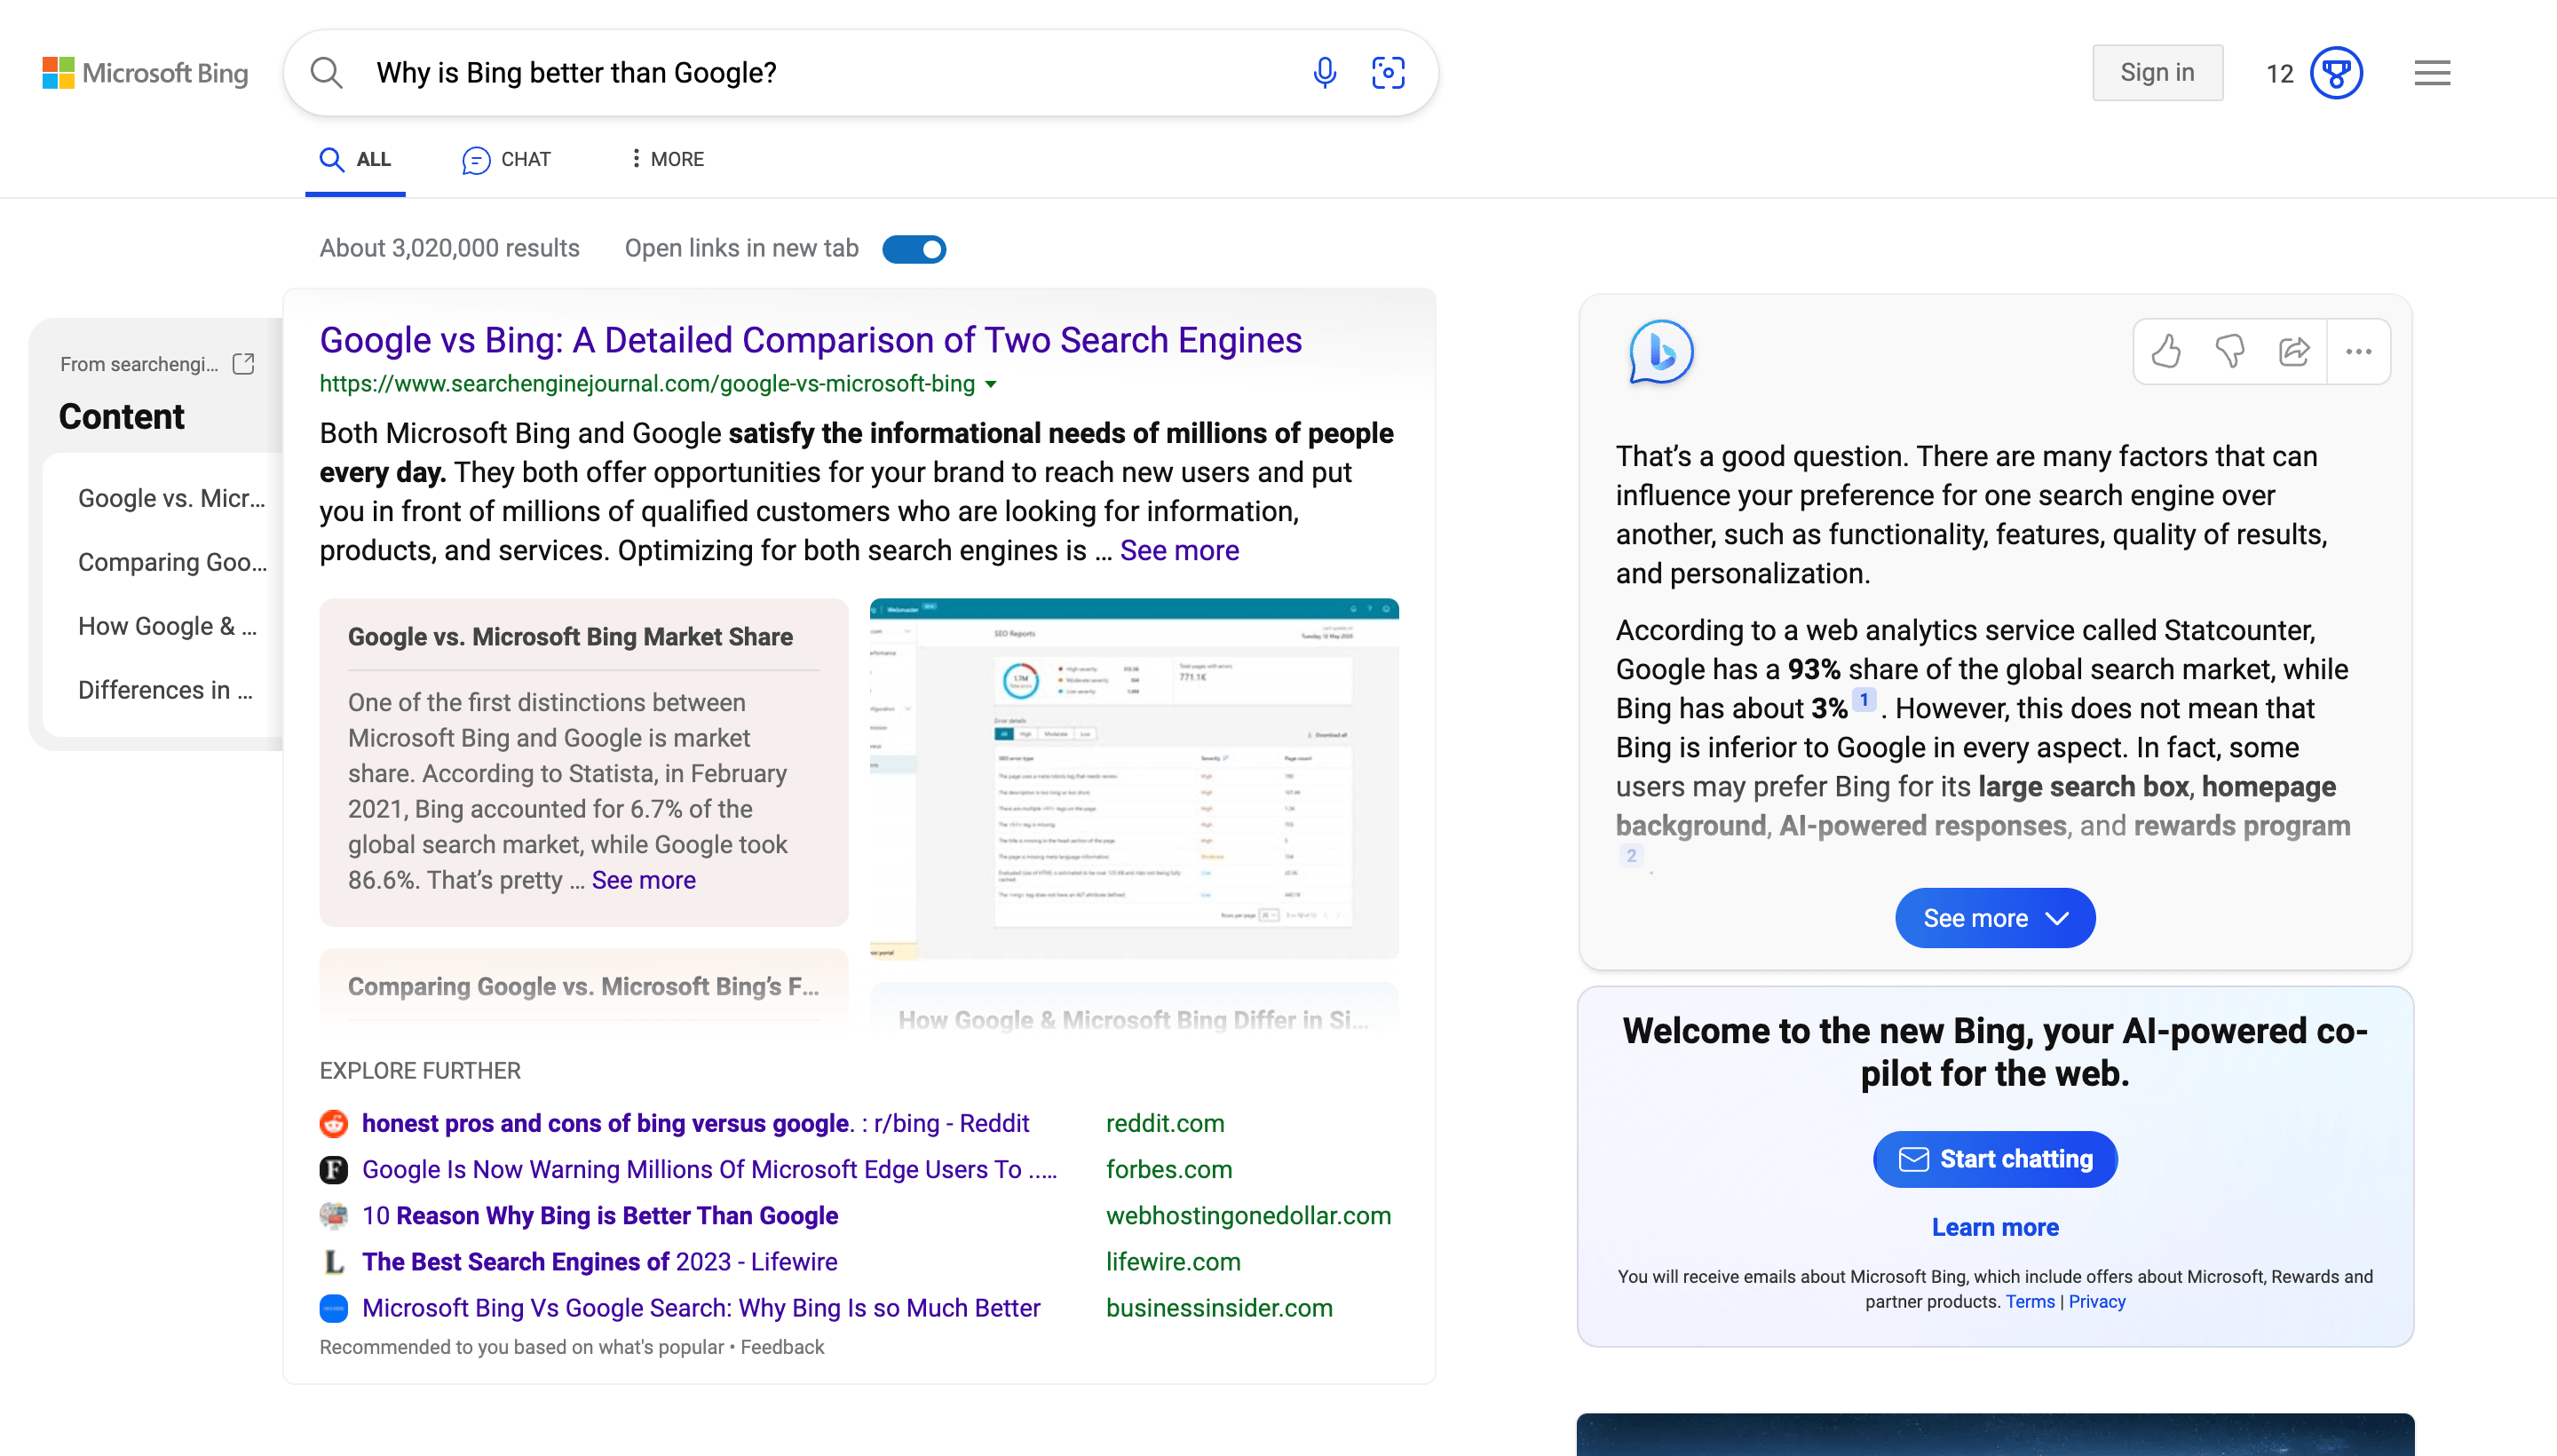Click citation 2 superscript in chat answer
The image size is (2557, 1456).
[1631, 856]
